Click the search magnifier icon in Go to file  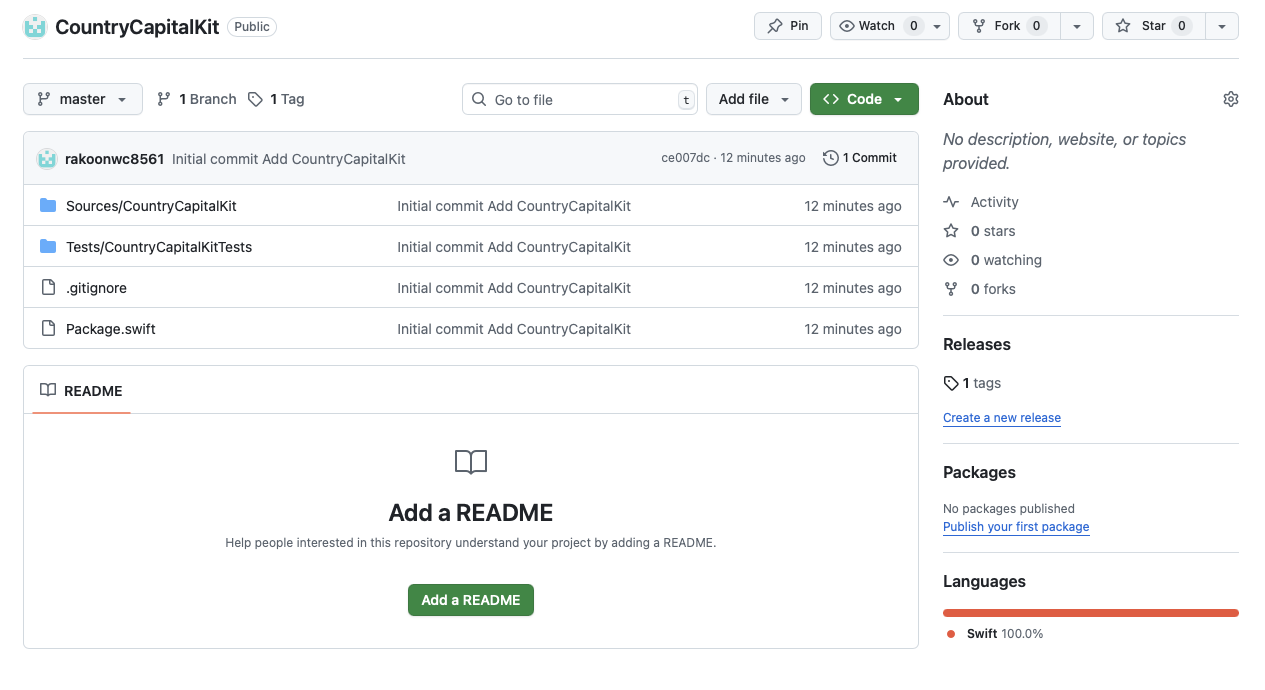click(x=480, y=99)
